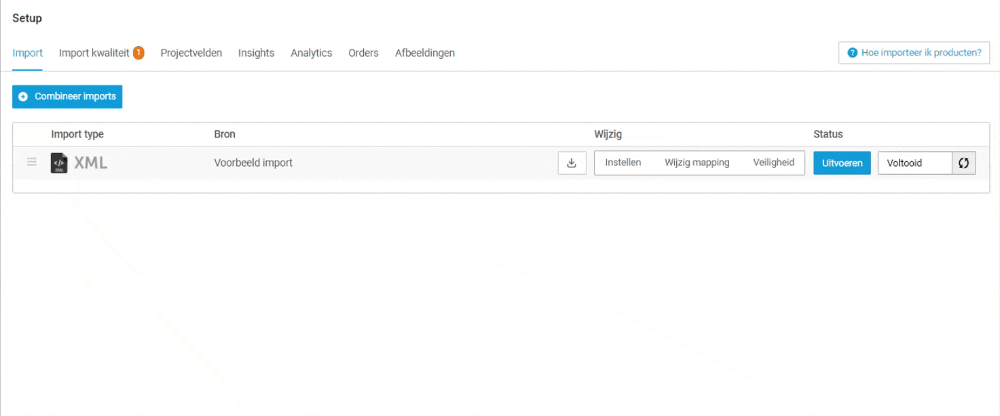Image resolution: width=1000 pixels, height=416 pixels.
Task: Open the Import tab
Action: point(27,53)
